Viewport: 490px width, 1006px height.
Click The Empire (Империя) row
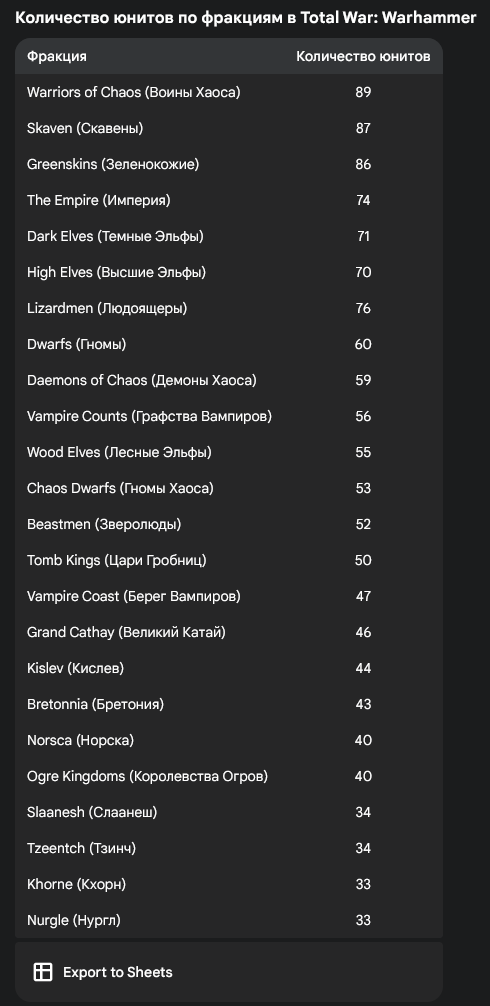(229, 200)
